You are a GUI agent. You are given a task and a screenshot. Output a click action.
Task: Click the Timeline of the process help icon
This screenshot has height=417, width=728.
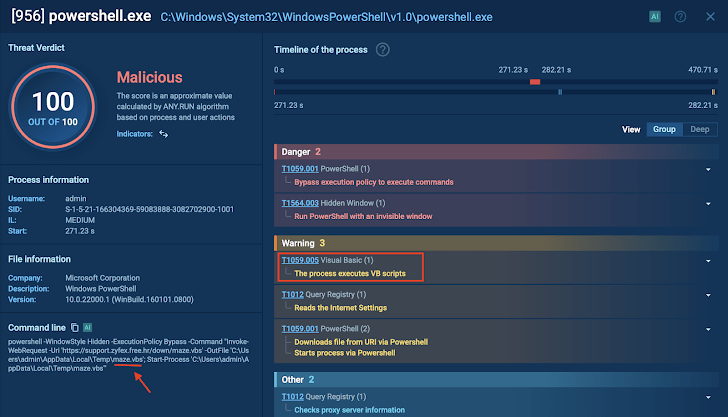[x=382, y=50]
